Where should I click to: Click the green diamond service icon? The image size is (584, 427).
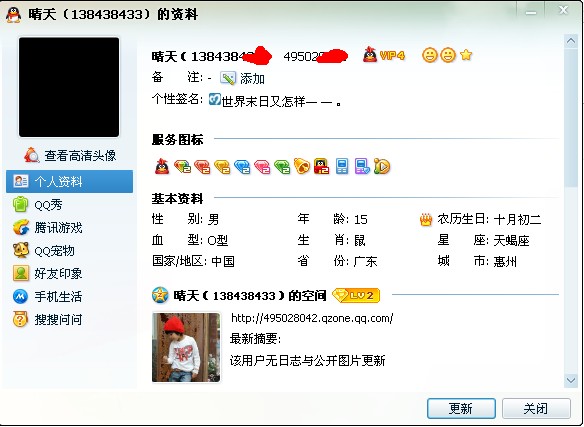pos(282,167)
